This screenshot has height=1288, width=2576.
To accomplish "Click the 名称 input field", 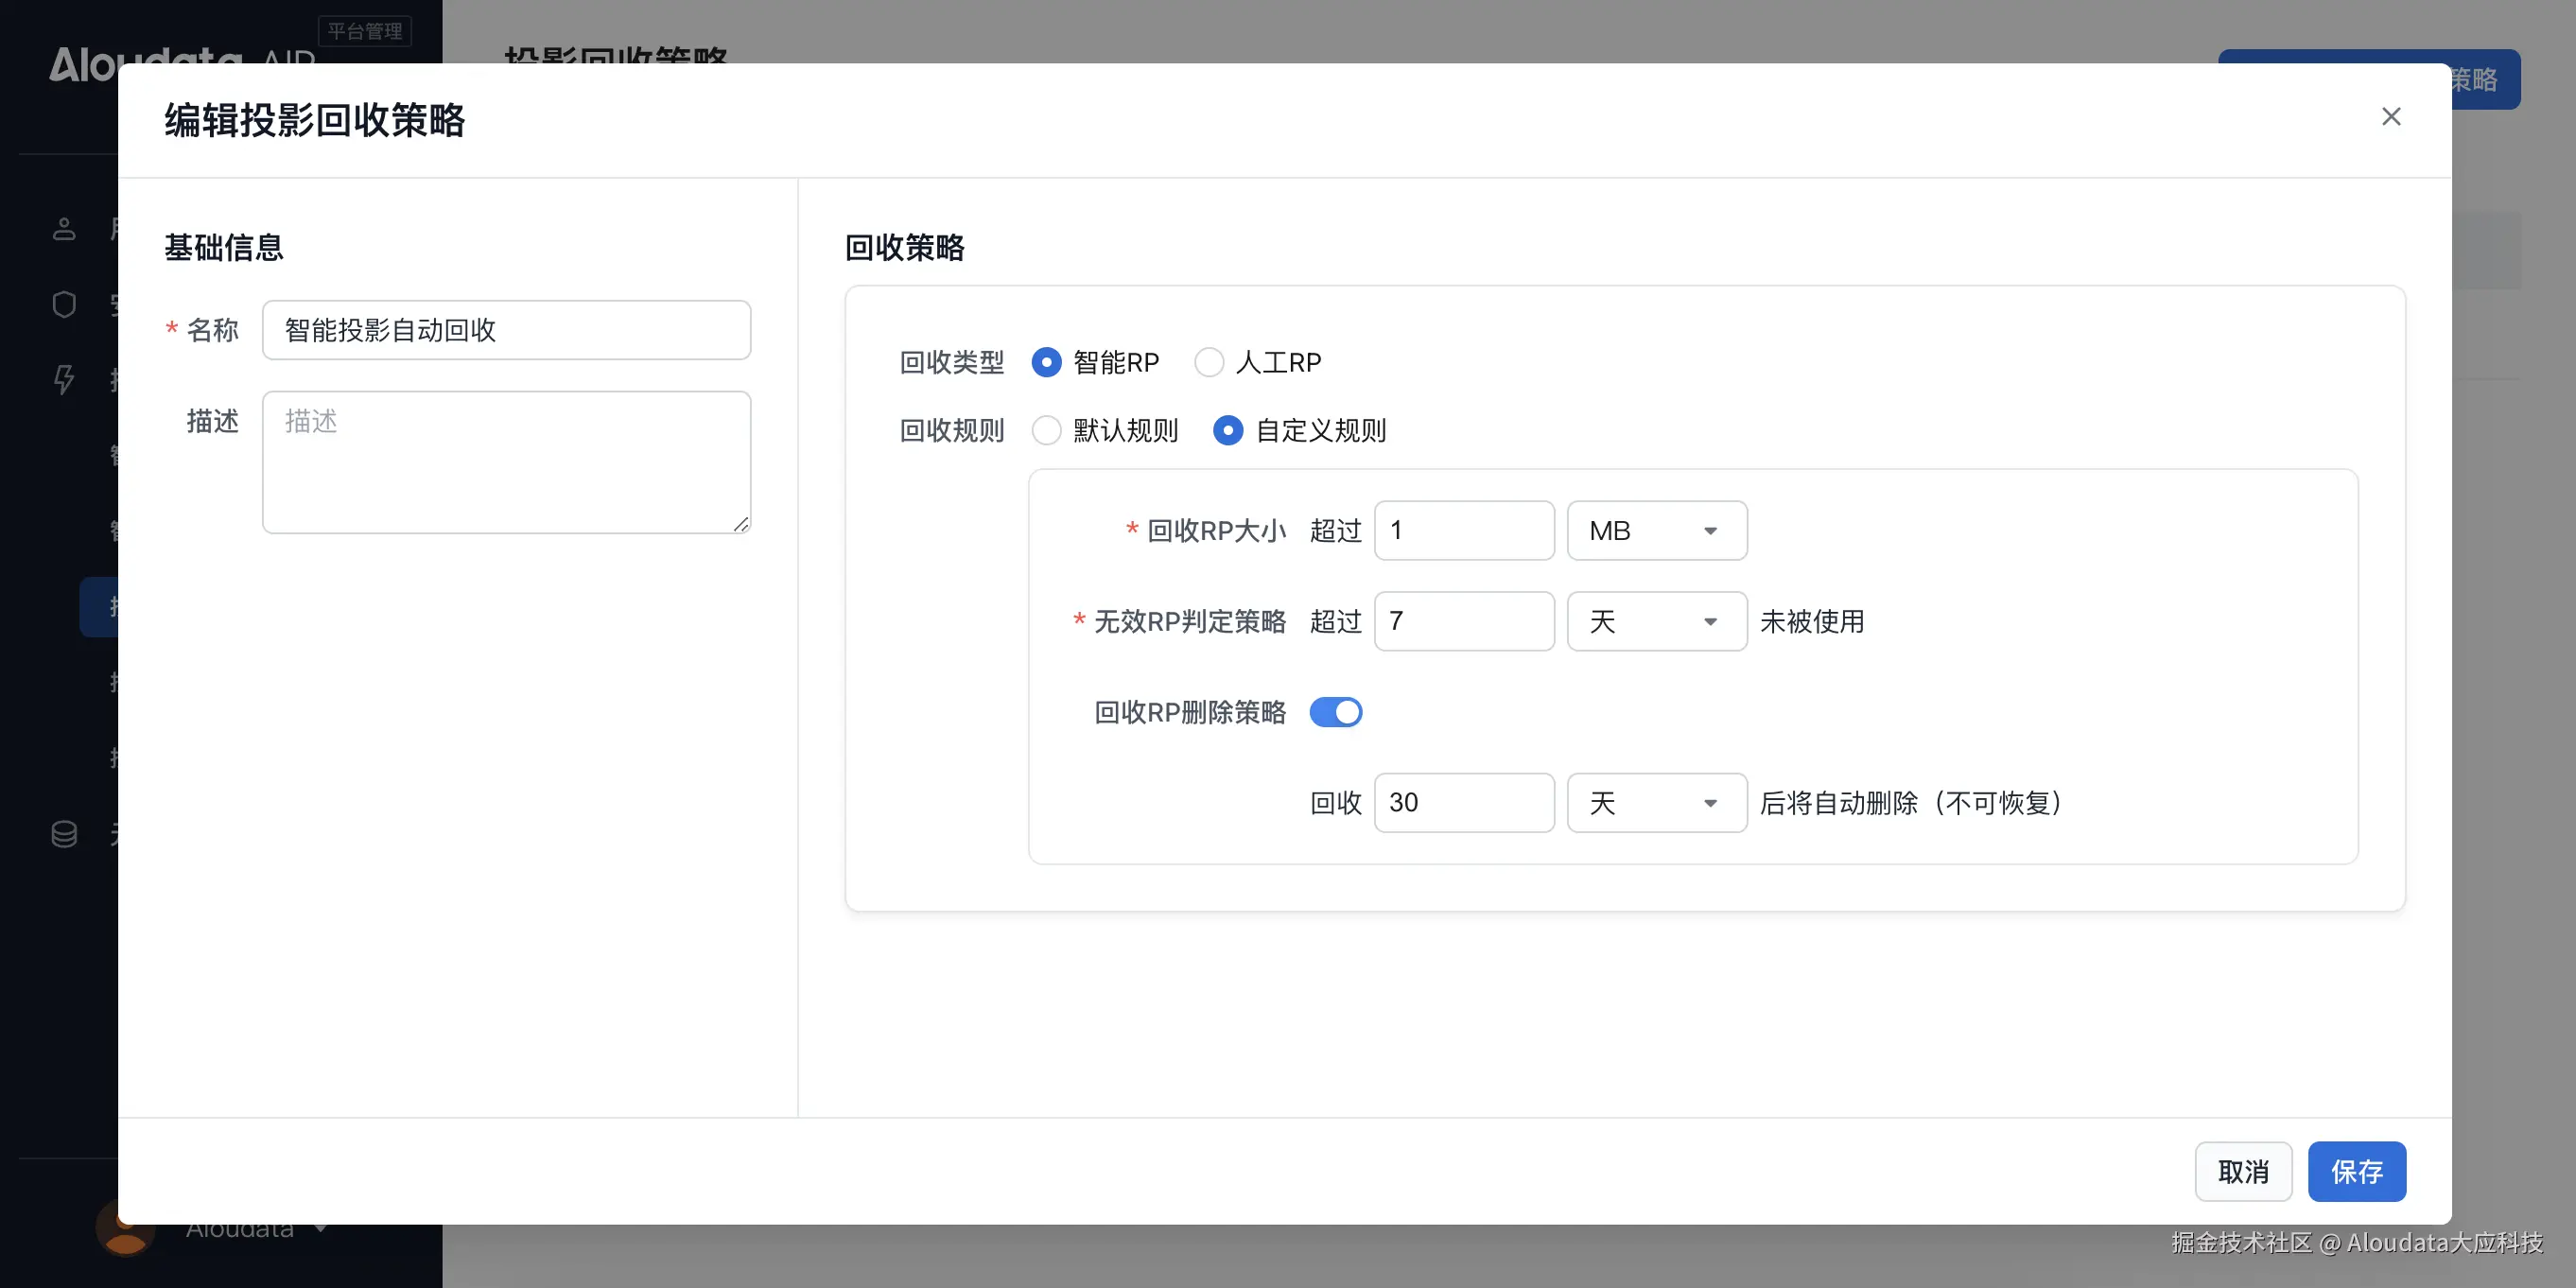I will (506, 330).
